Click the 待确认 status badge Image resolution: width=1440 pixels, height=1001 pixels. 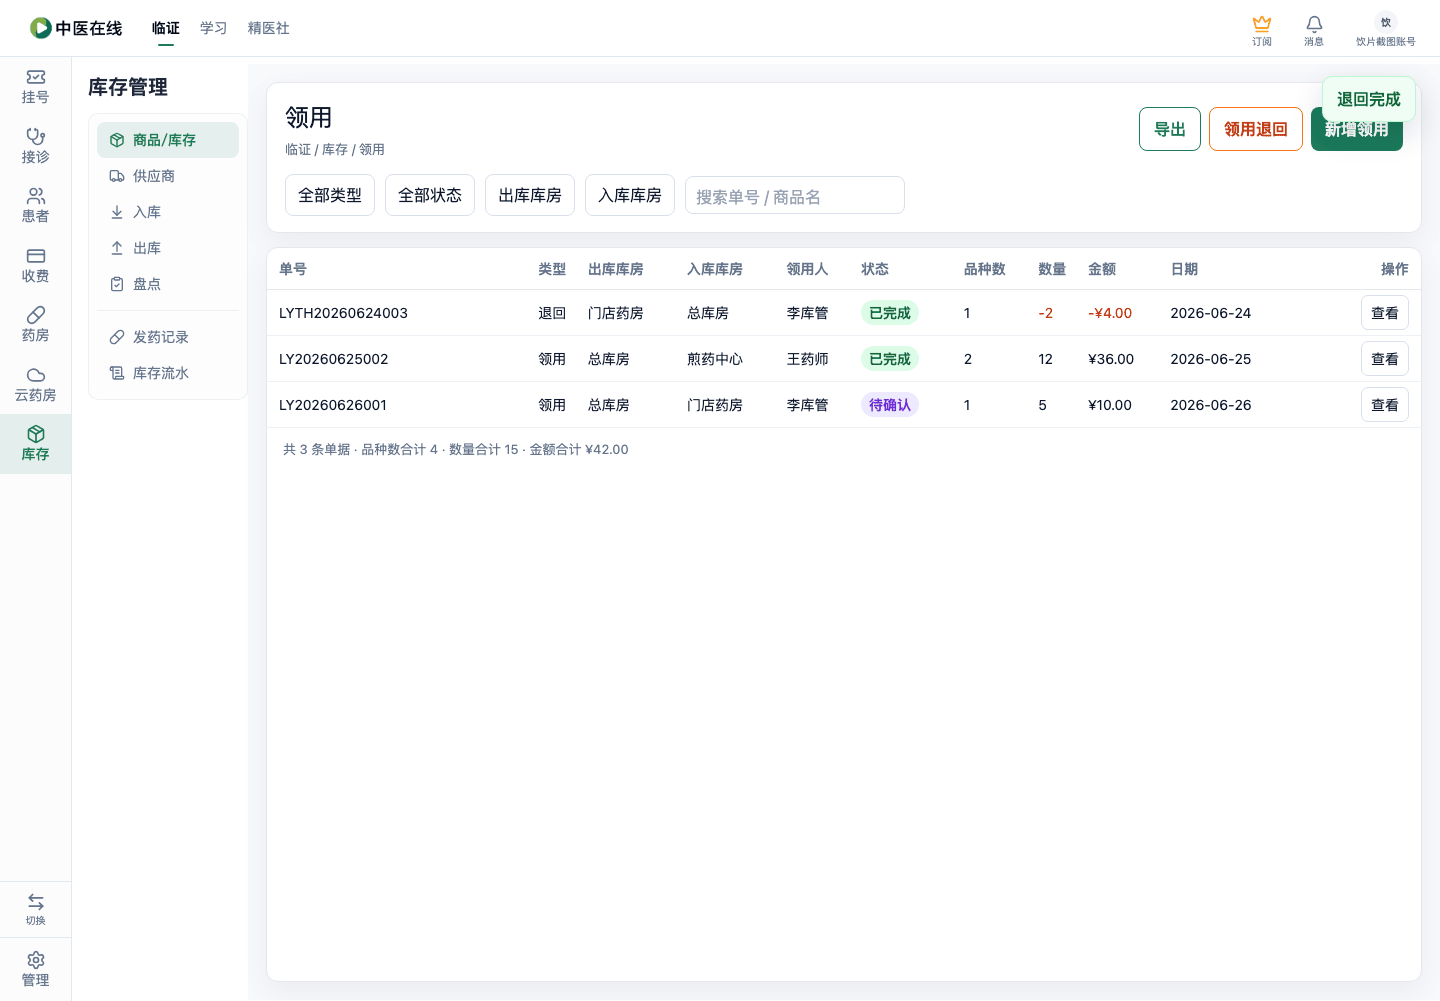[x=890, y=405]
